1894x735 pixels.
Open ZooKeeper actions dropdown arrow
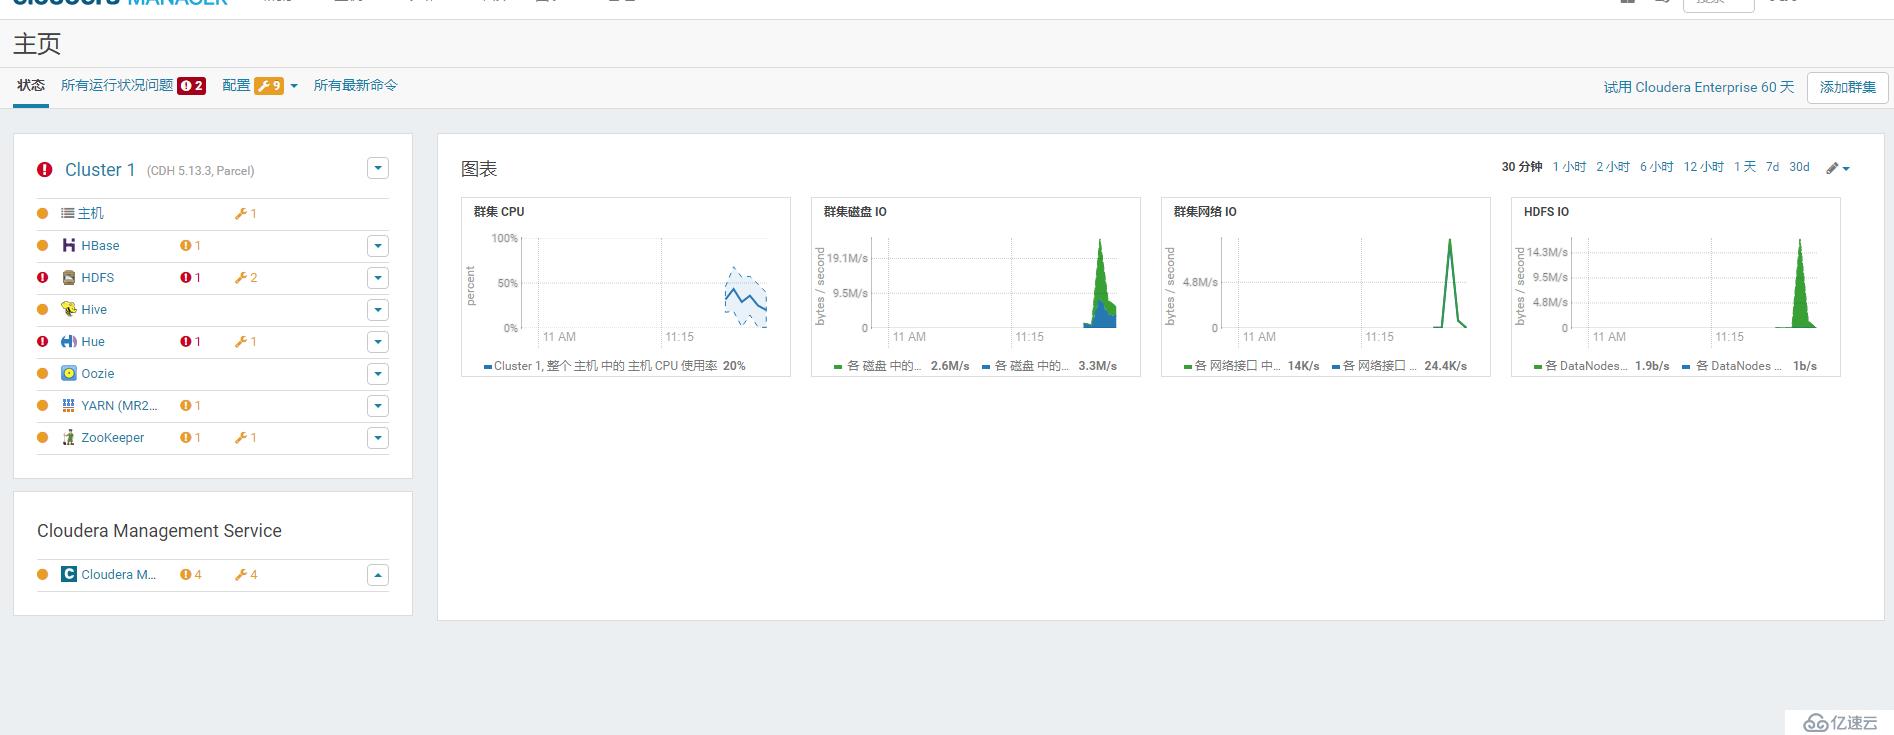pos(378,437)
